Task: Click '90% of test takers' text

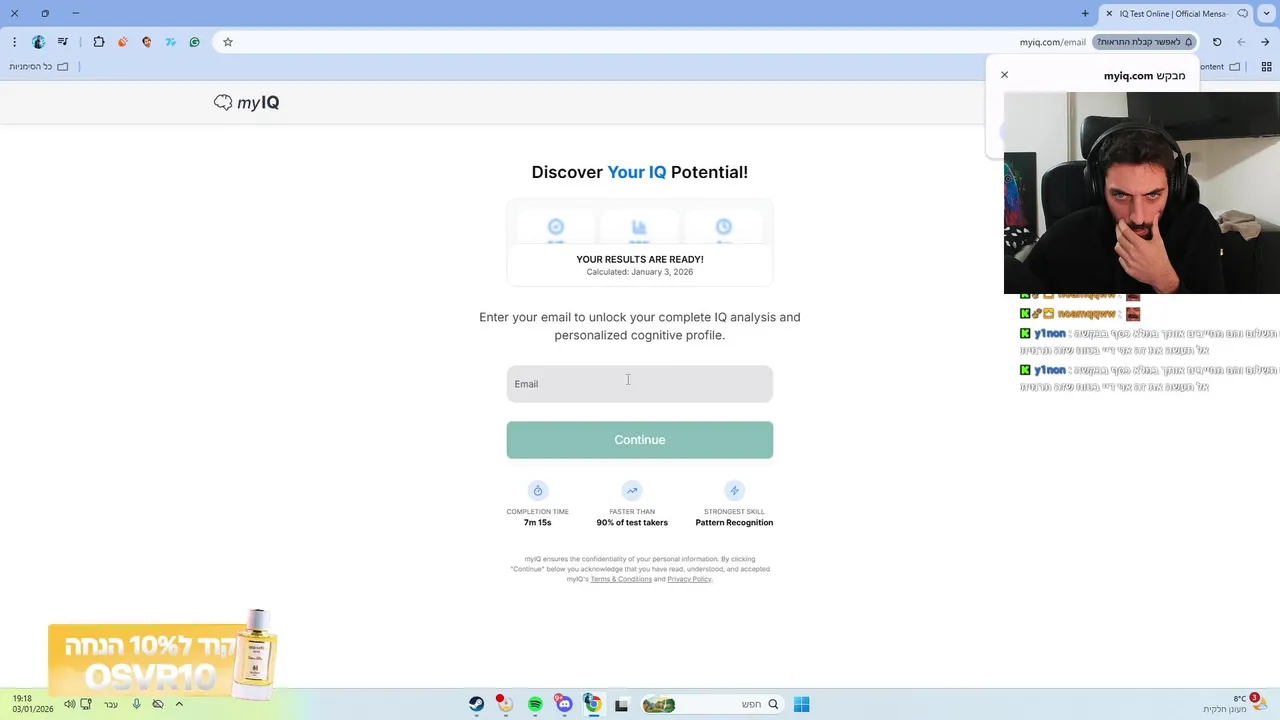Action: click(632, 523)
